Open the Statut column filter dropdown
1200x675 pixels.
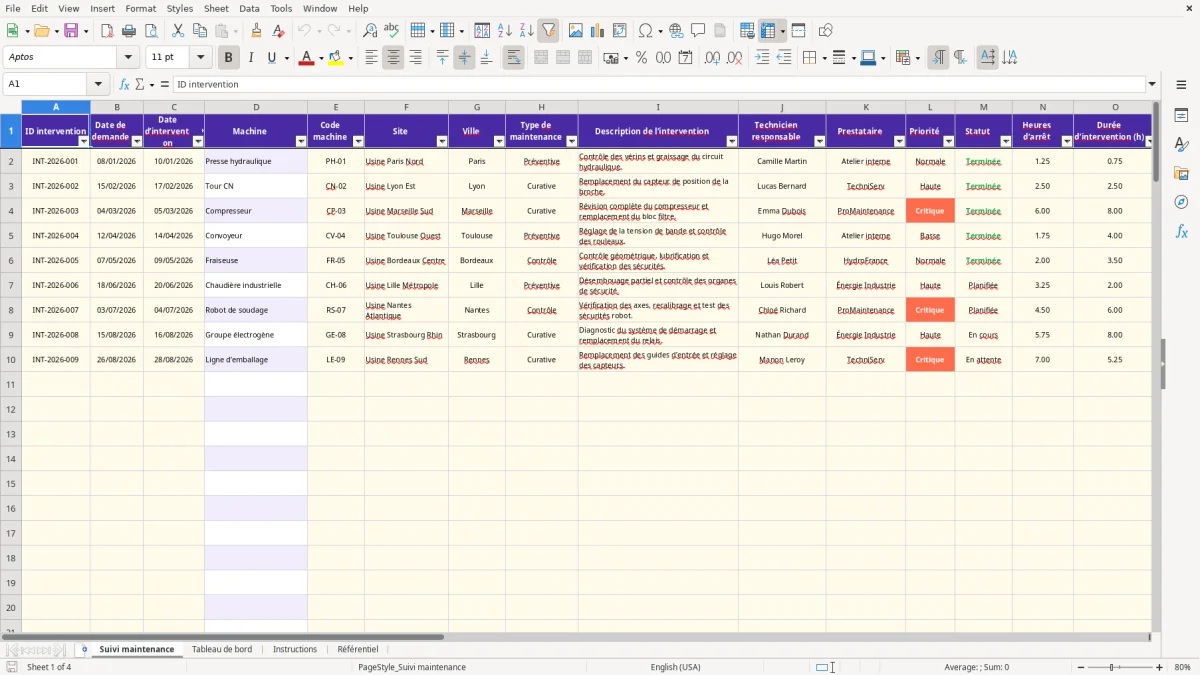[1005, 141]
